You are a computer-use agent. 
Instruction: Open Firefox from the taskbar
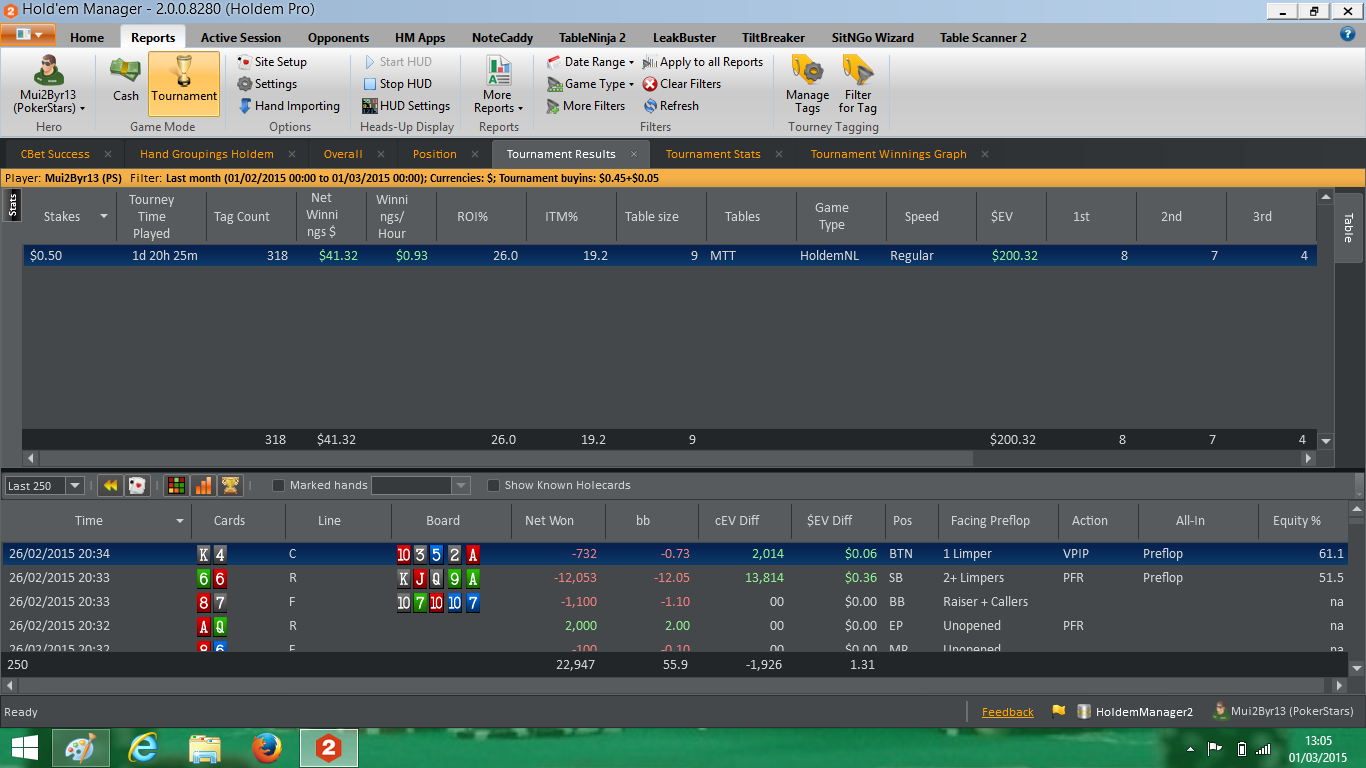[266, 748]
